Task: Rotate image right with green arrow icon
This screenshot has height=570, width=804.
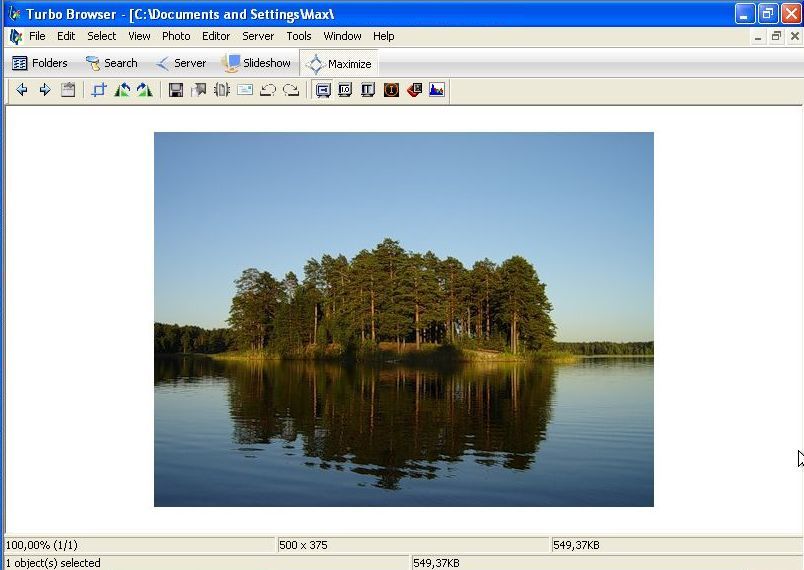Action: pos(145,90)
